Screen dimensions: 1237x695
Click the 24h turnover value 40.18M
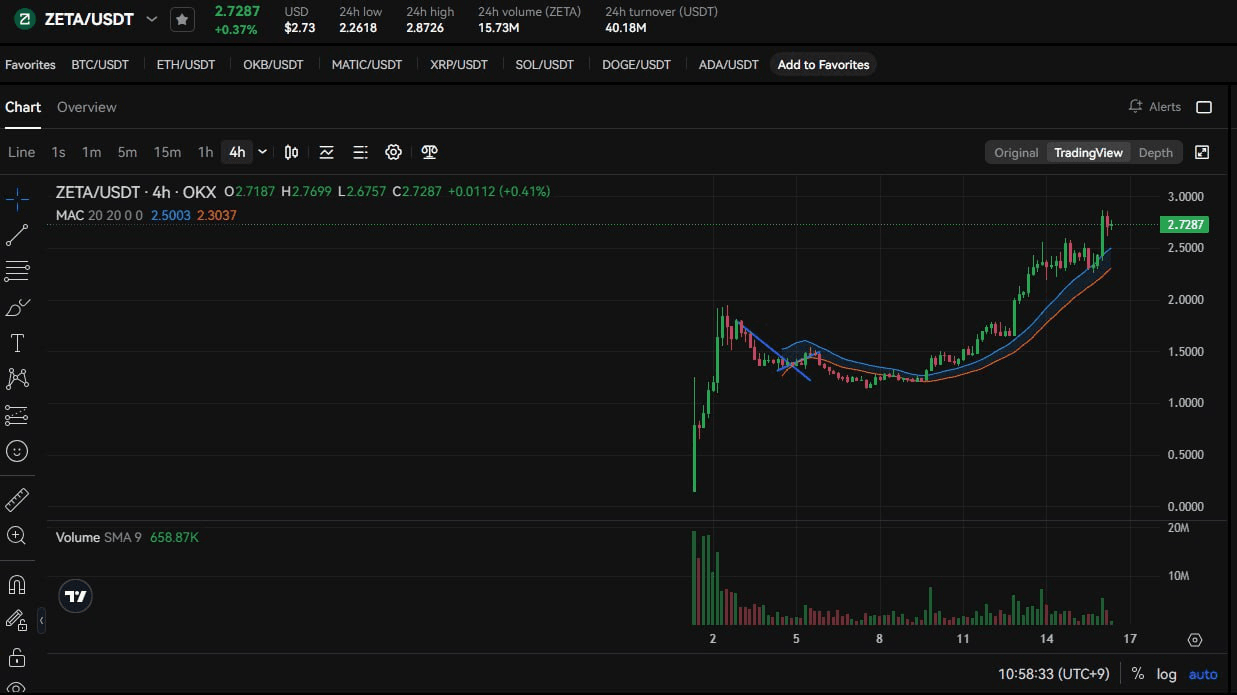[626, 28]
